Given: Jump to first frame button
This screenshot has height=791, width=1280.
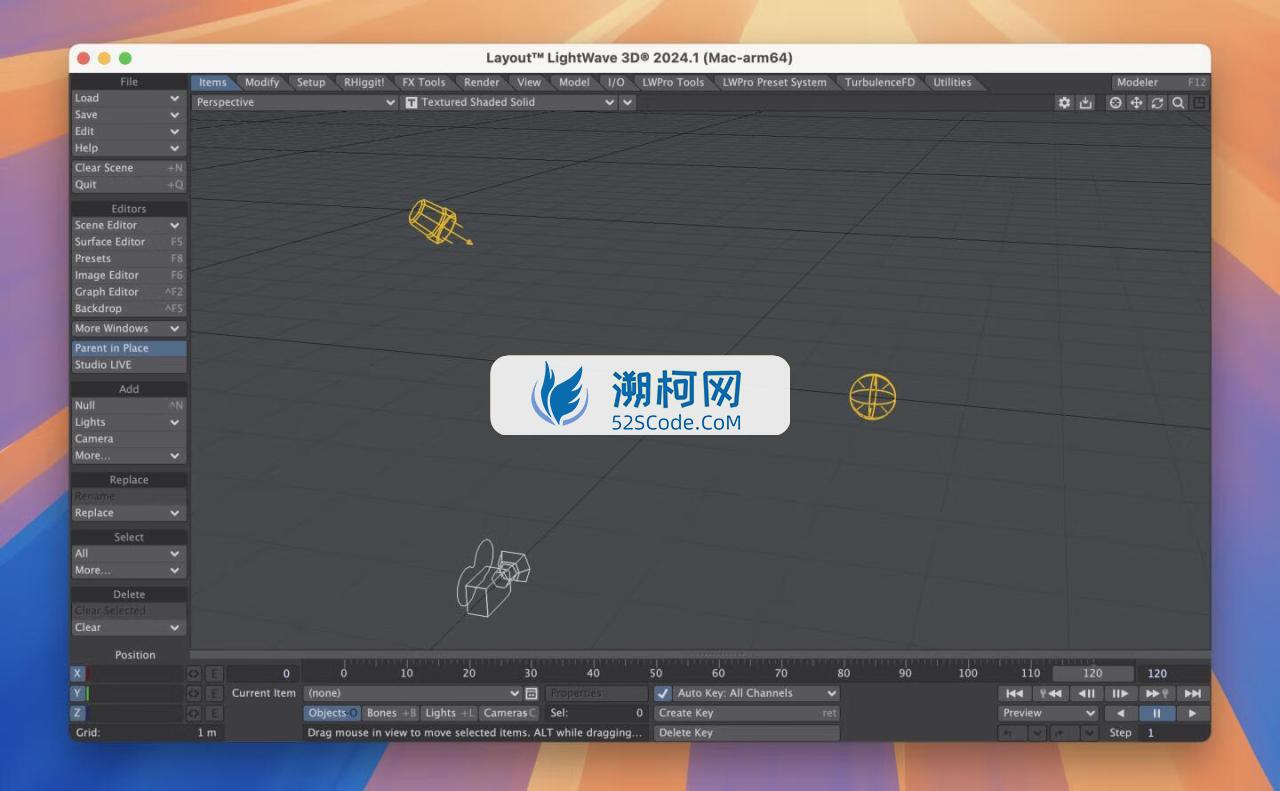Looking at the screenshot, I should pyautogui.click(x=1014, y=693).
